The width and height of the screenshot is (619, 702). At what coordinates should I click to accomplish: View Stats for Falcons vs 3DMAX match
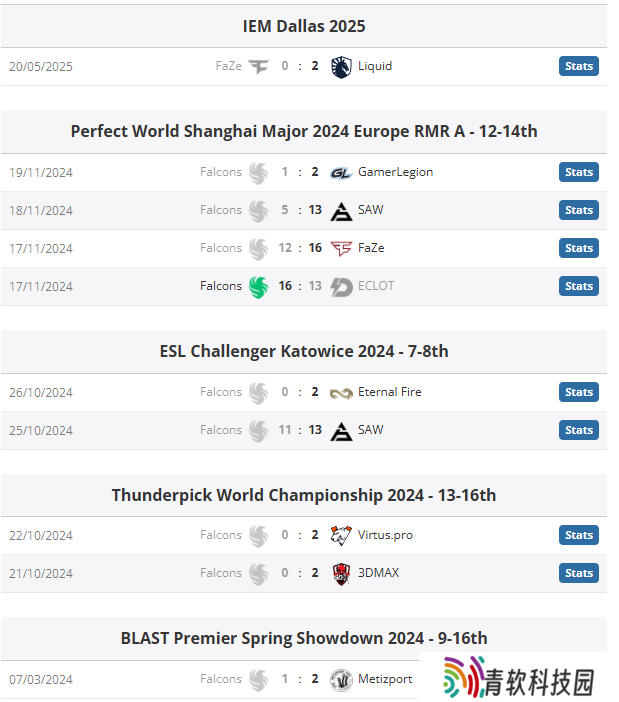[x=578, y=574]
